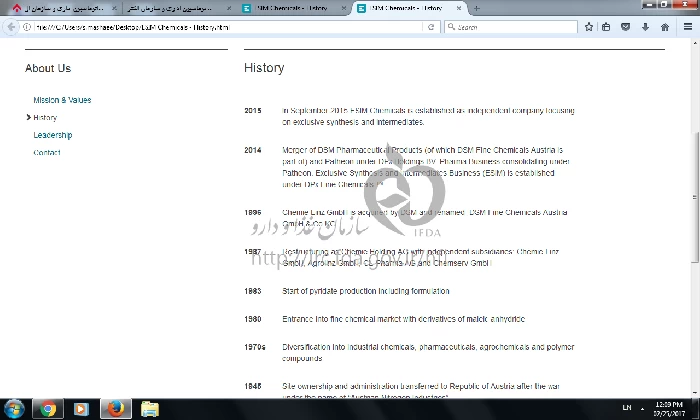Open File Explorer from the taskbar
The width and height of the screenshot is (700, 420).
coord(150,409)
